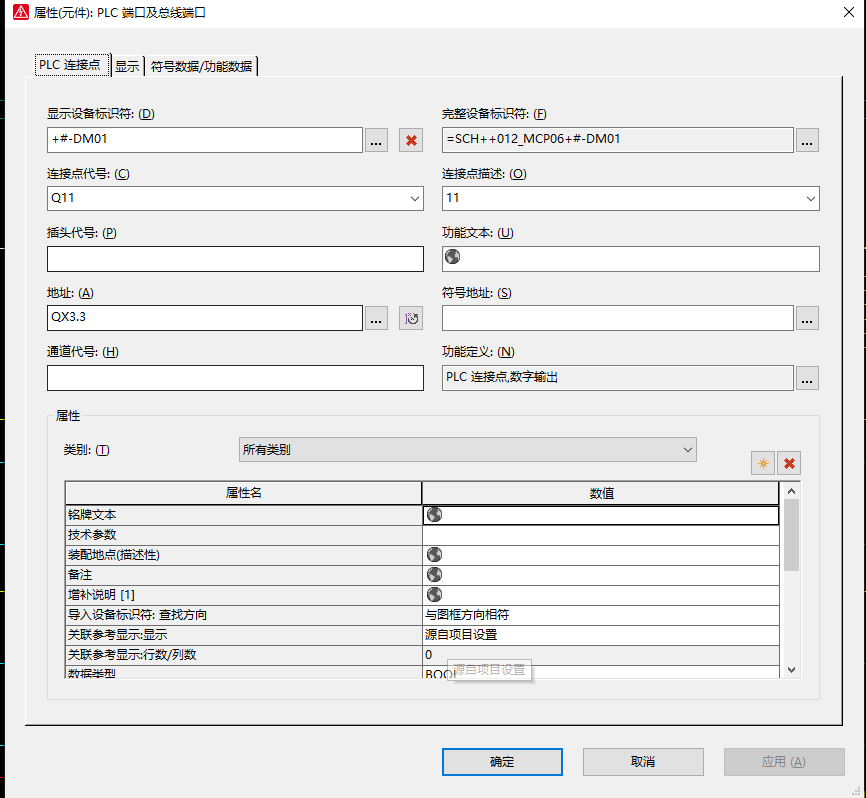The width and height of the screenshot is (866, 798).
Task: Click into the 插头代号 input field
Action: pos(235,259)
